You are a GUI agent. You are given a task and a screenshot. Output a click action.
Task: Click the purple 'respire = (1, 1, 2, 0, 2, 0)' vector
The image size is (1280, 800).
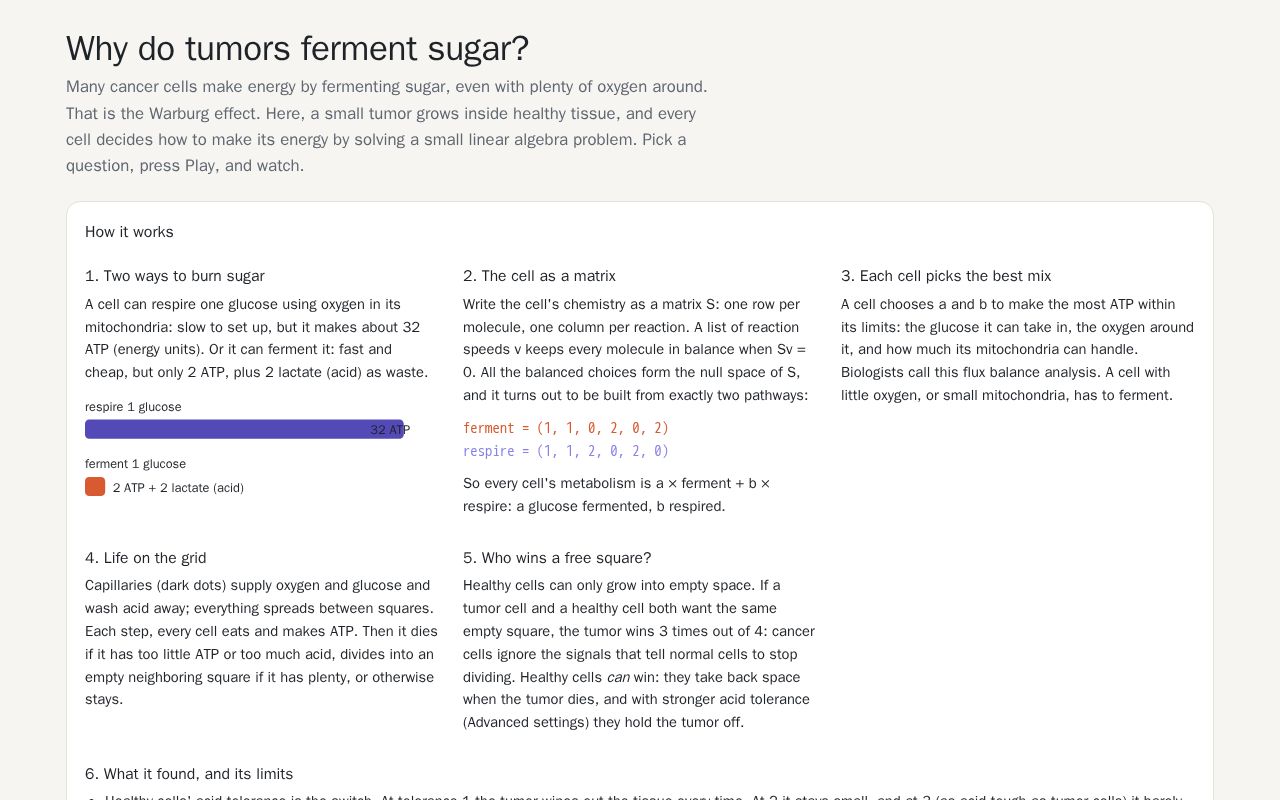tap(566, 451)
